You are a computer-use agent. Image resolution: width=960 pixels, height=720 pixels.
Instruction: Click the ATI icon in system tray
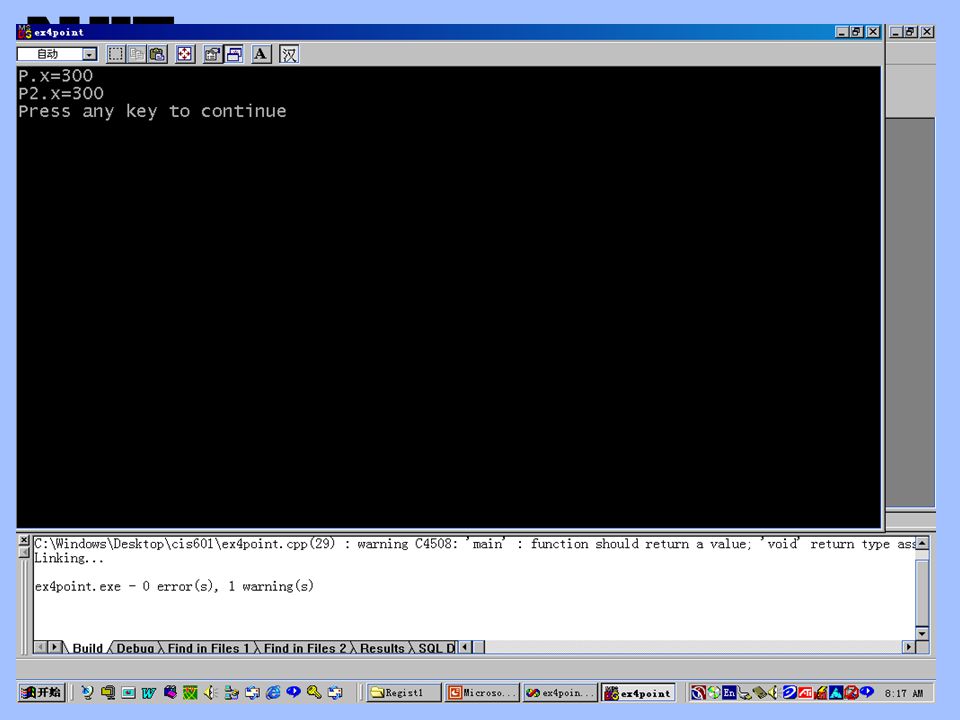[805, 692]
